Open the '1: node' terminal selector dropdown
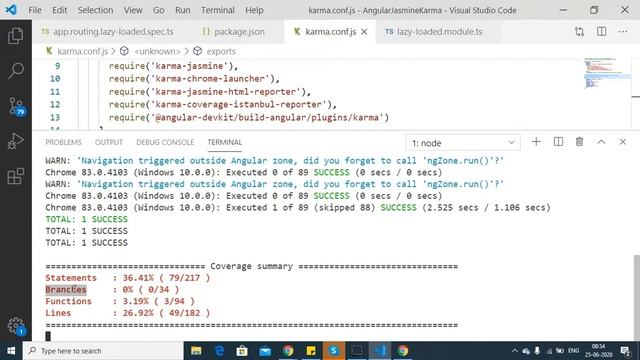Screen dimensions: 640x360 pos(463,143)
